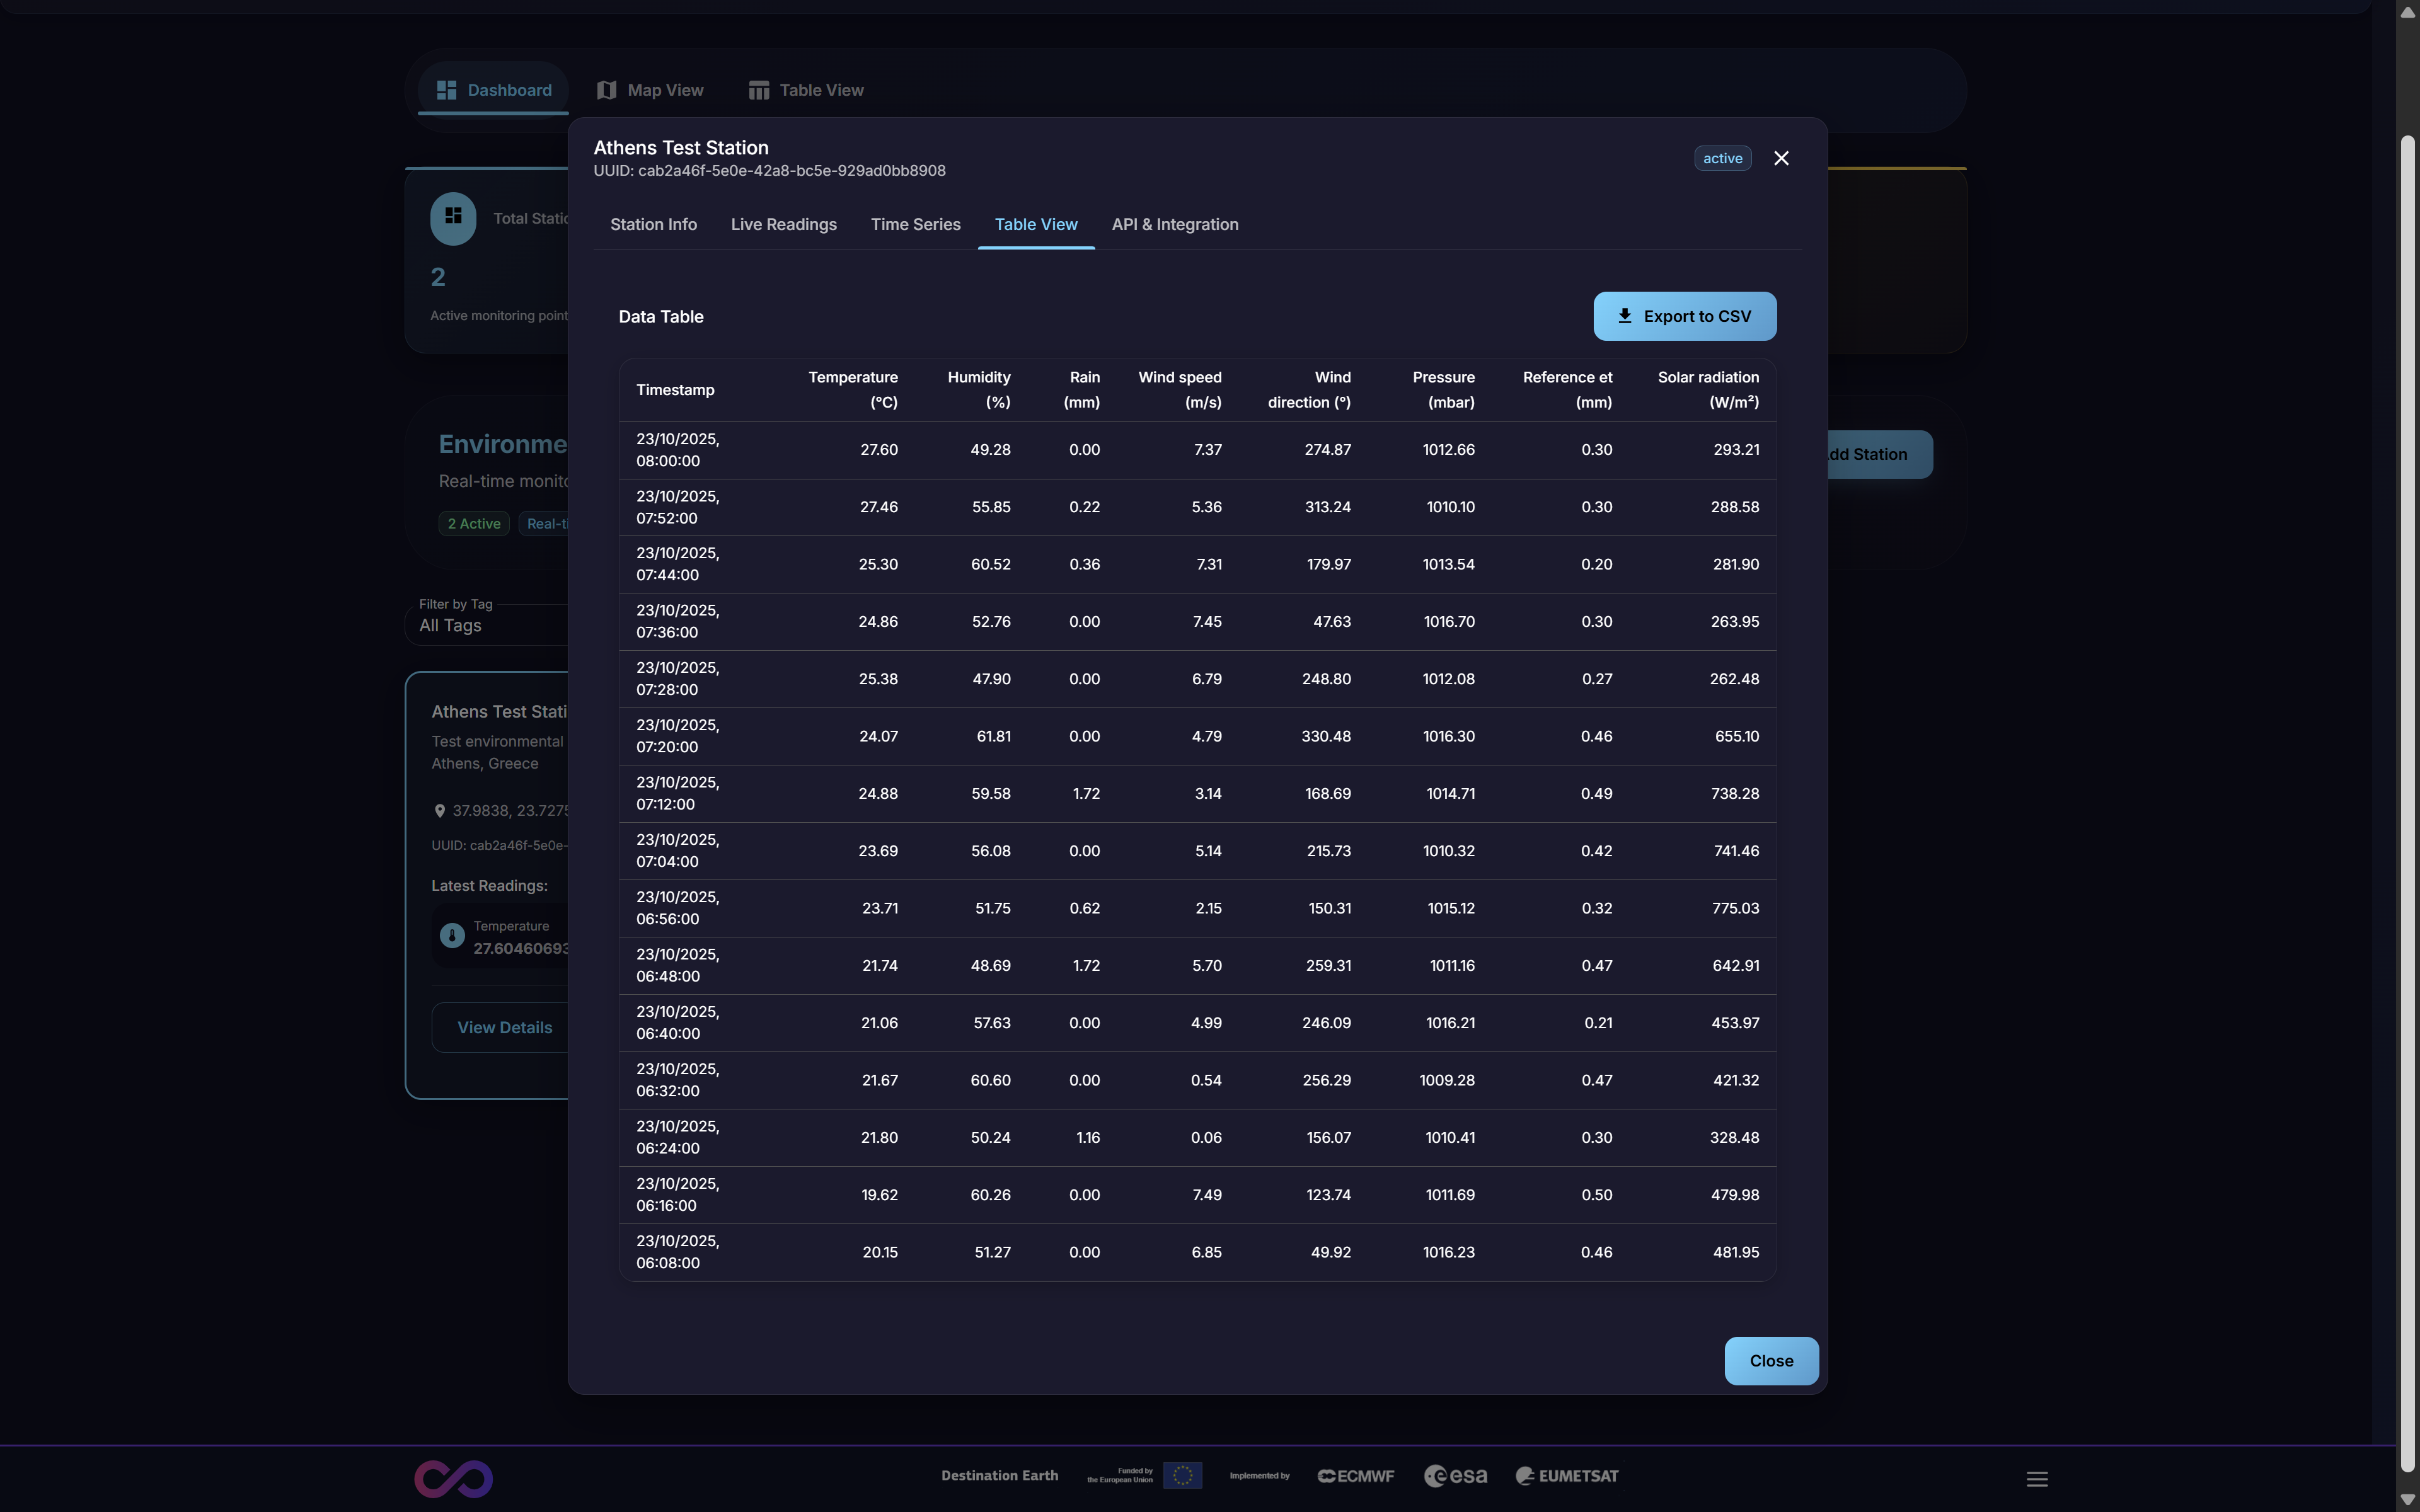Click the ESA logo in footer

point(1455,1476)
